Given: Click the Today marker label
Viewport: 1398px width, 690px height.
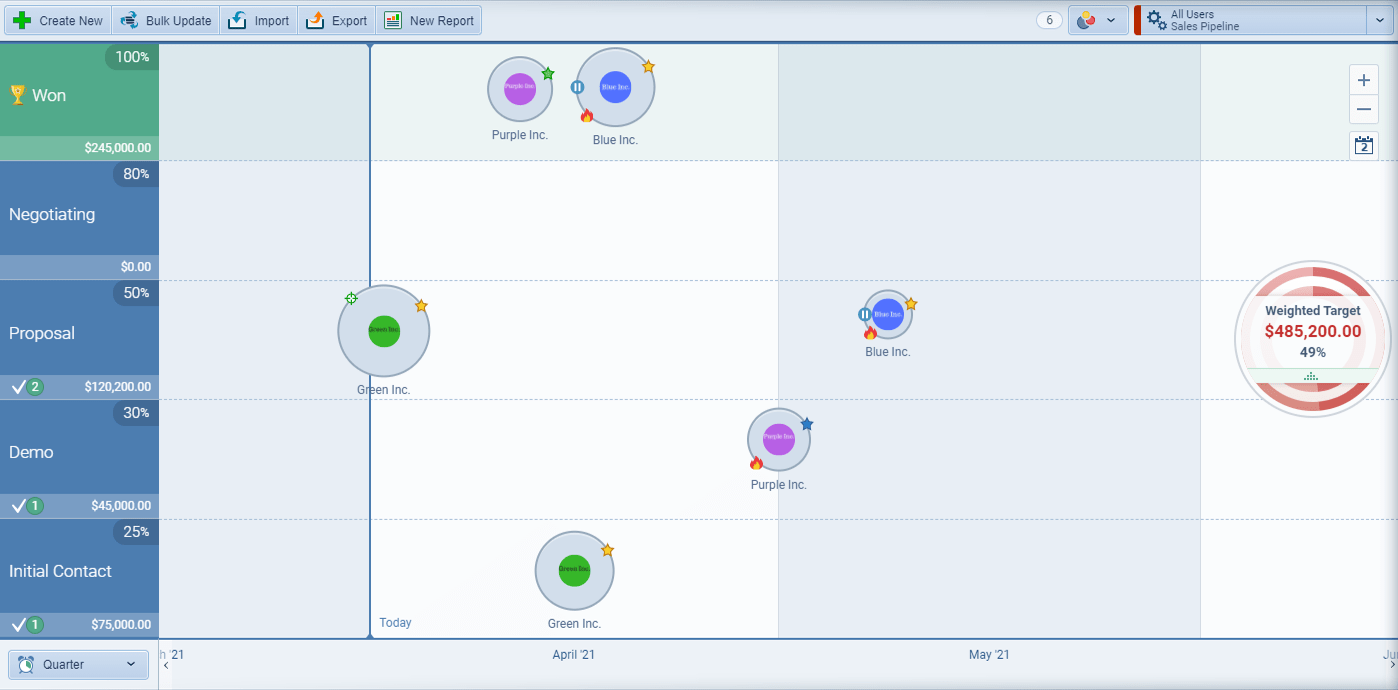Looking at the screenshot, I should click(x=395, y=622).
